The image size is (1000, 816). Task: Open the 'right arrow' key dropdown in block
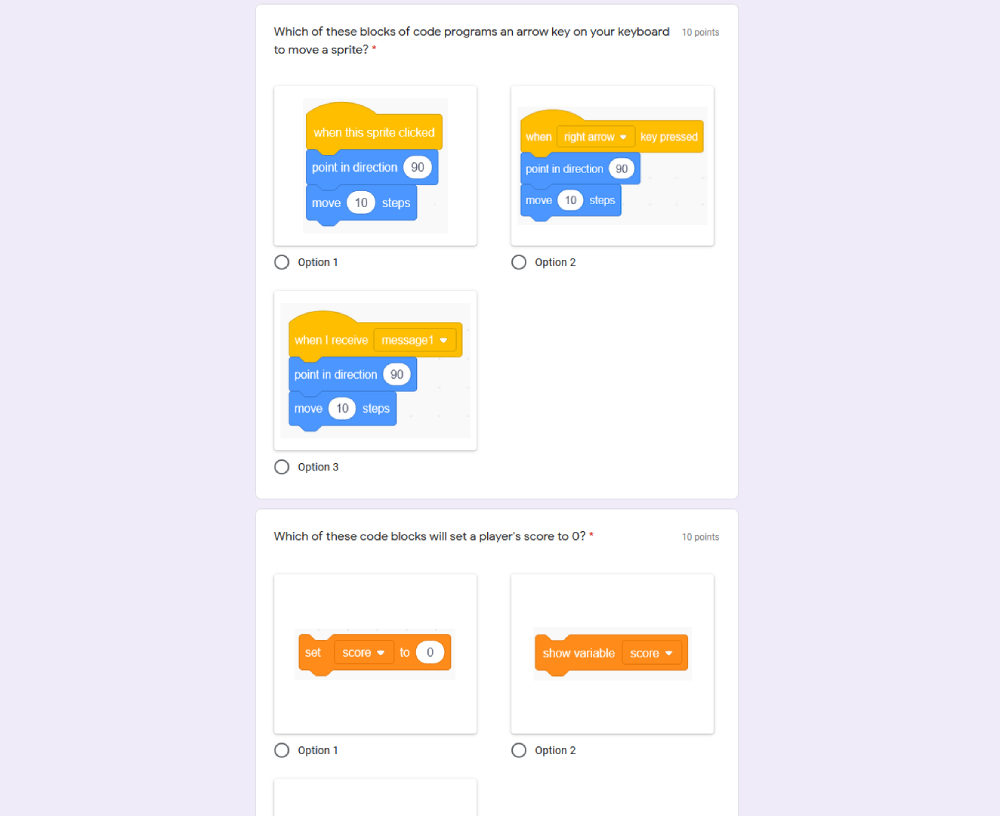pos(596,137)
